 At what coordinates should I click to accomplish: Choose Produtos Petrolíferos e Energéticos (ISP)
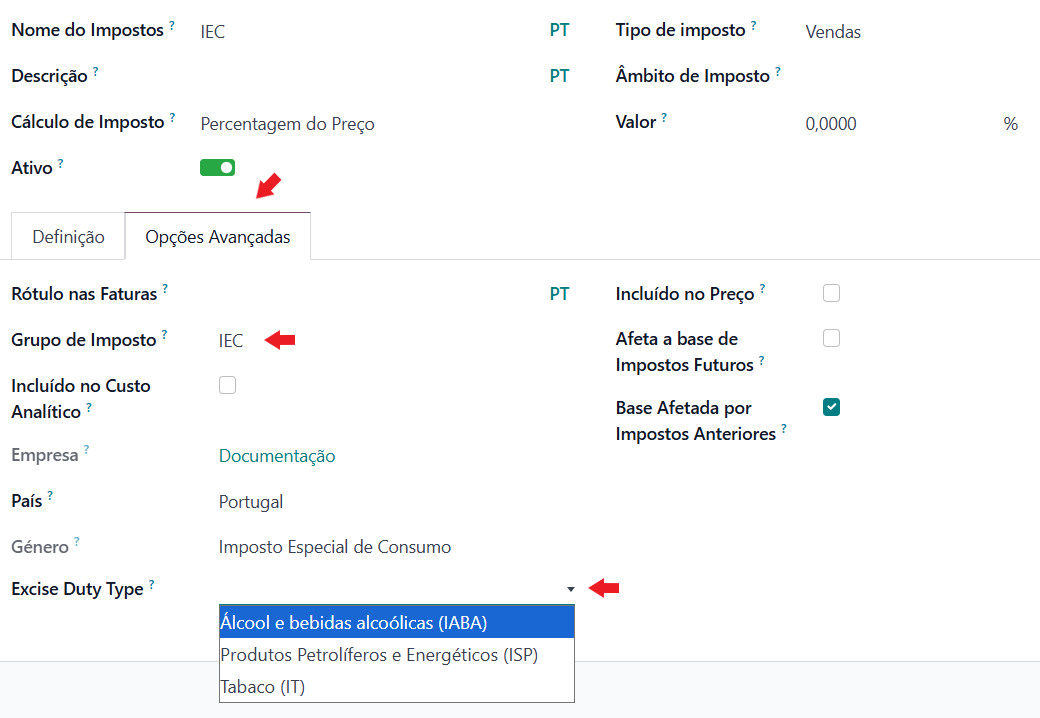click(396, 655)
